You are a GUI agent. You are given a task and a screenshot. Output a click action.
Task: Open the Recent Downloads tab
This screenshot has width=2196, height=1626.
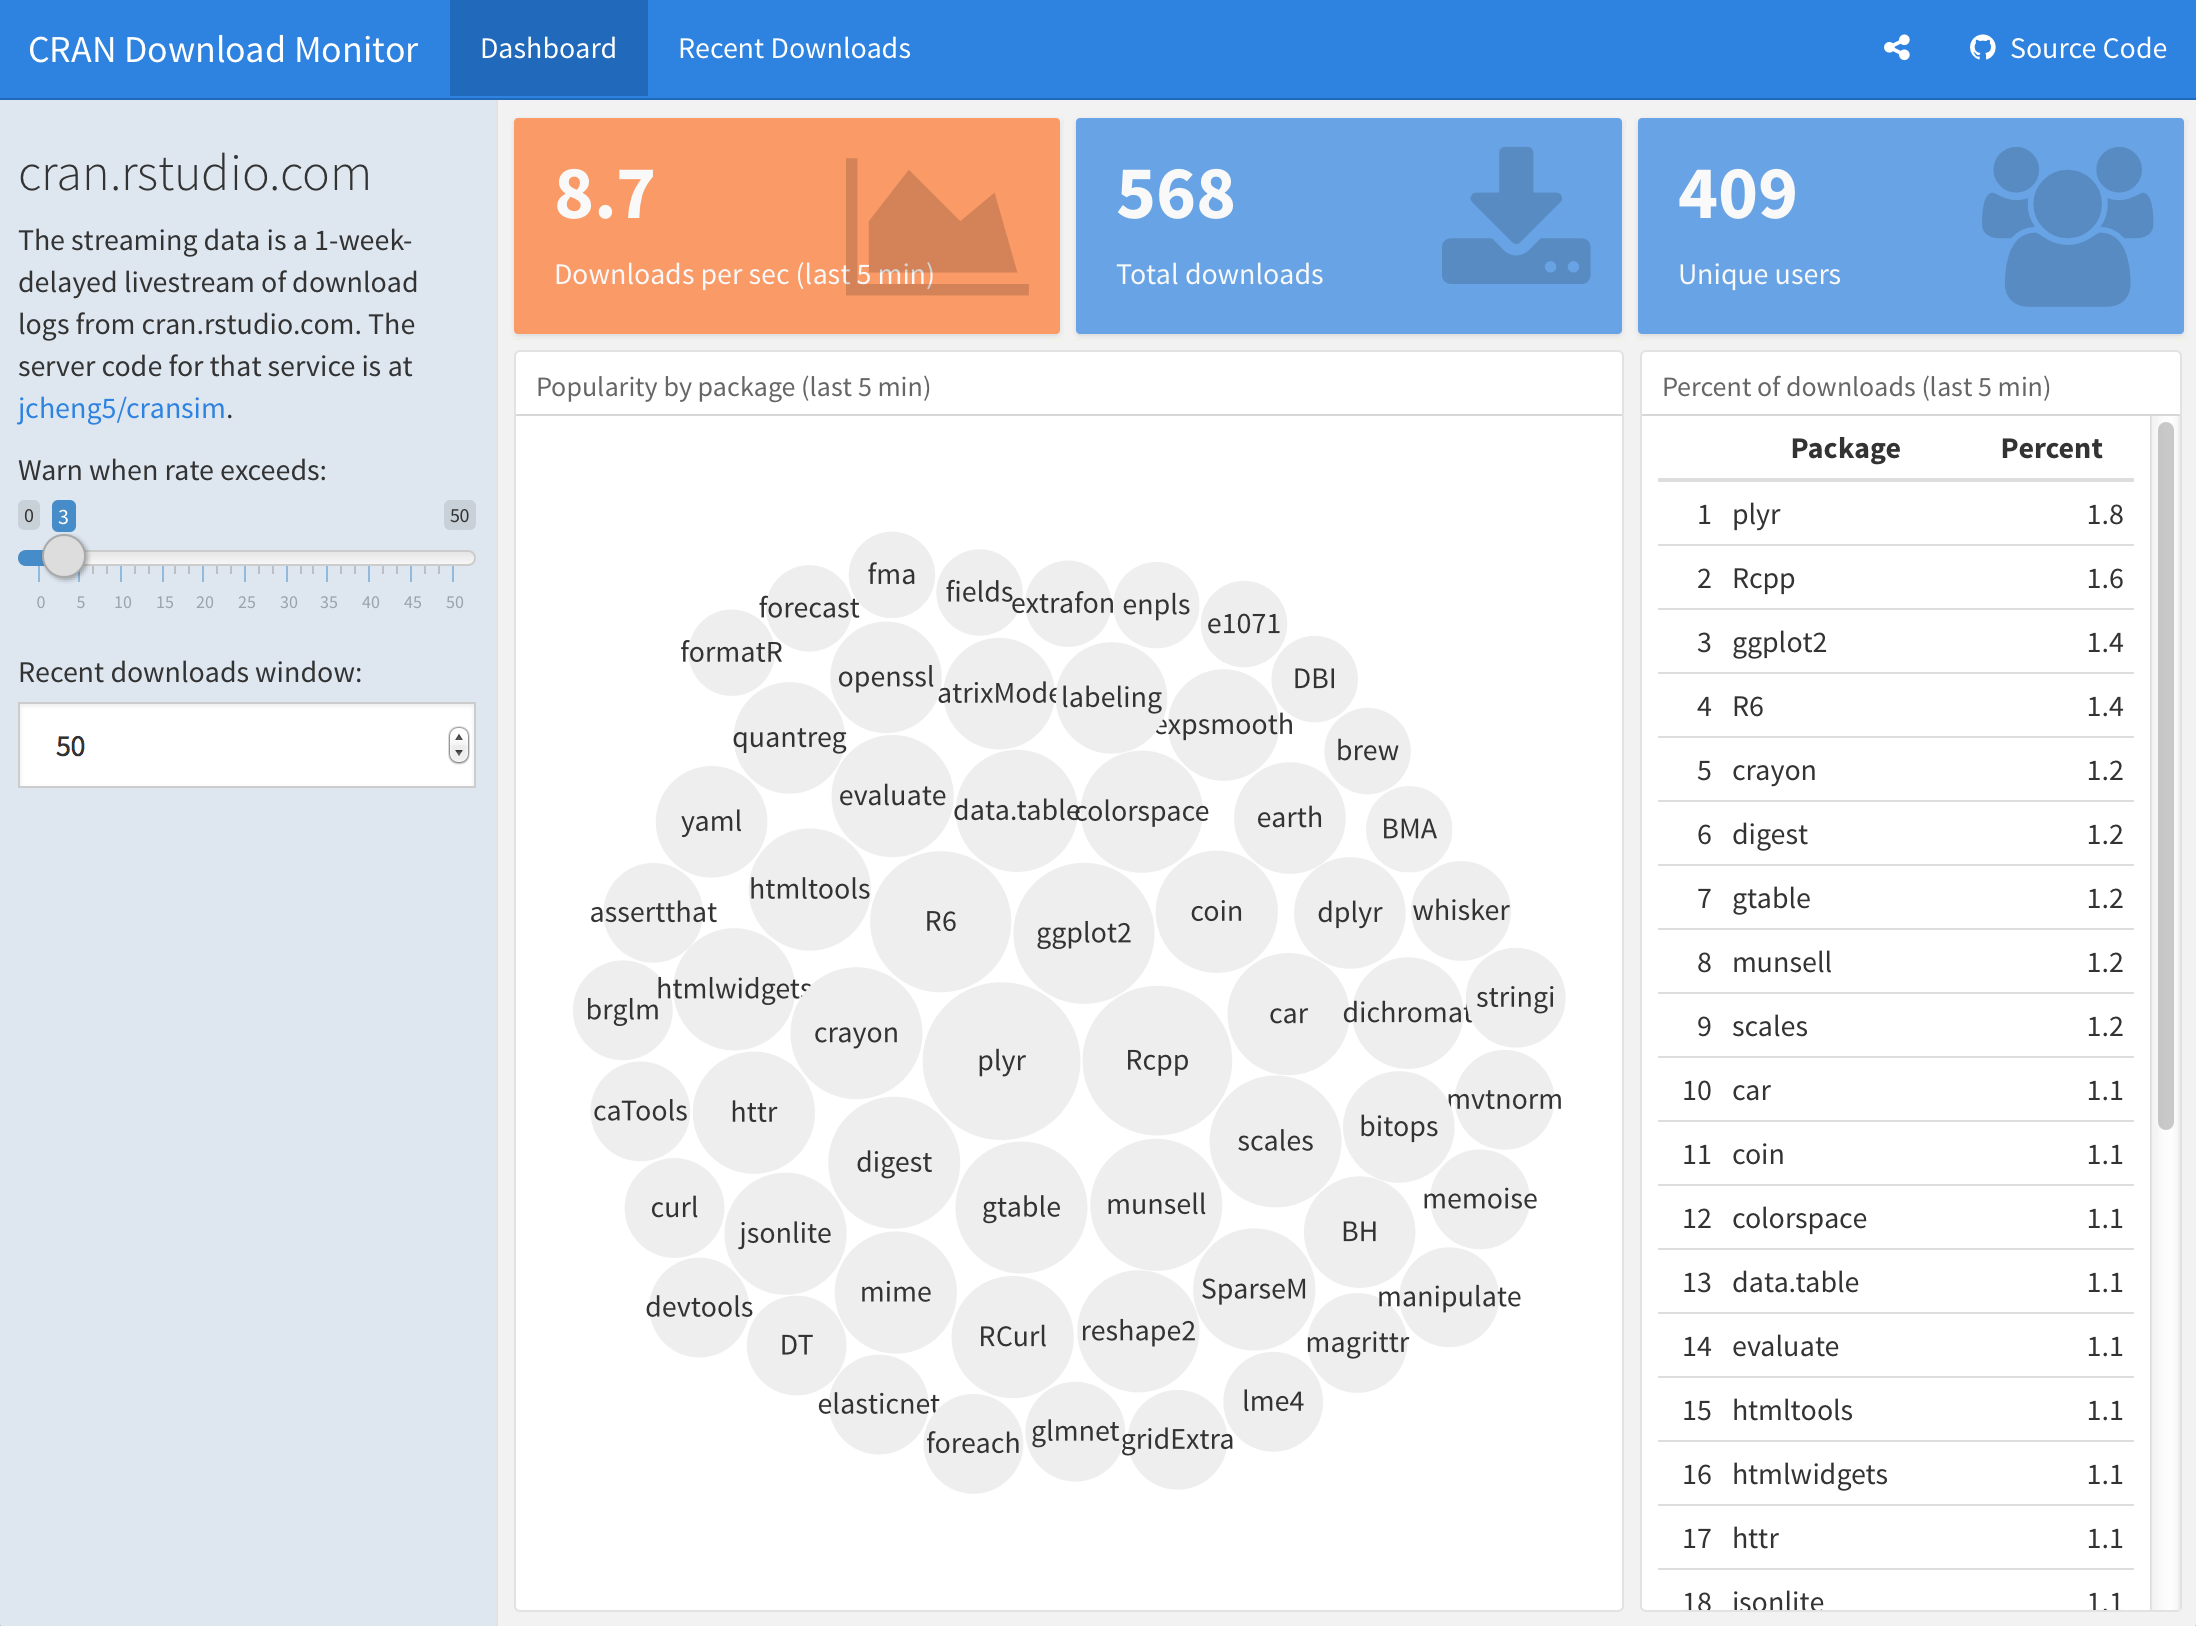[x=794, y=48]
